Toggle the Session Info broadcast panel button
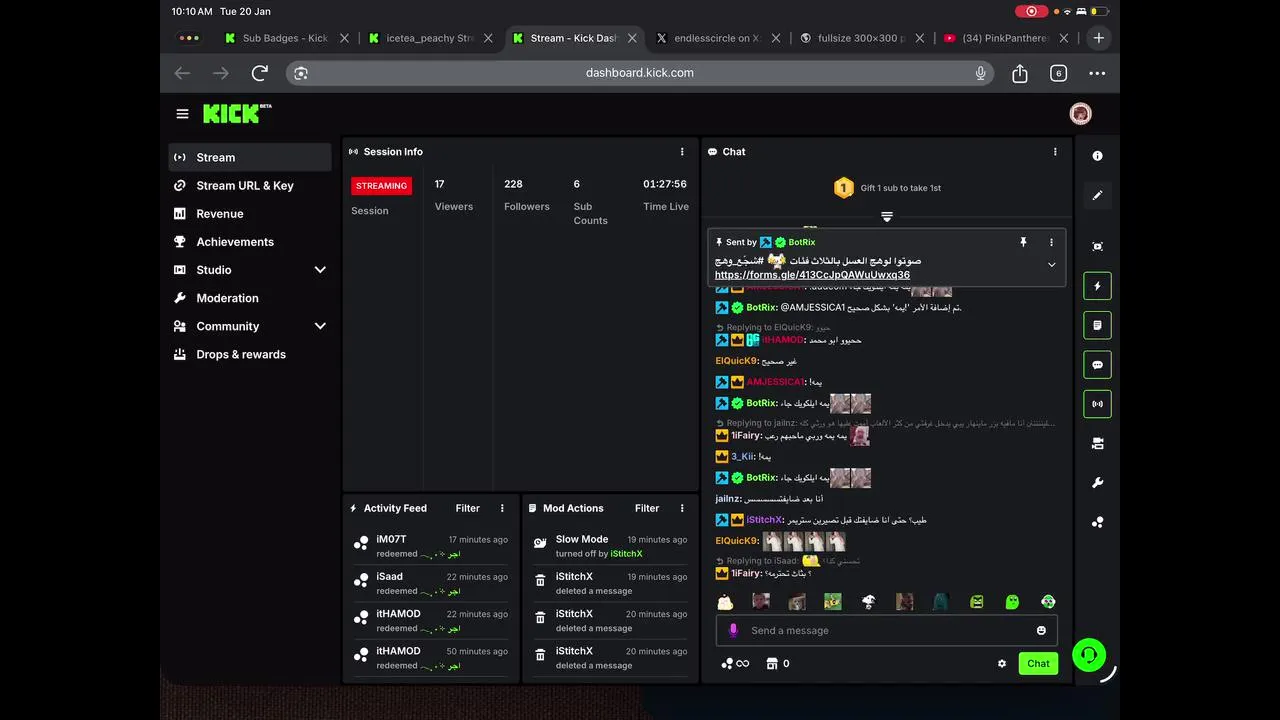 [1097, 404]
